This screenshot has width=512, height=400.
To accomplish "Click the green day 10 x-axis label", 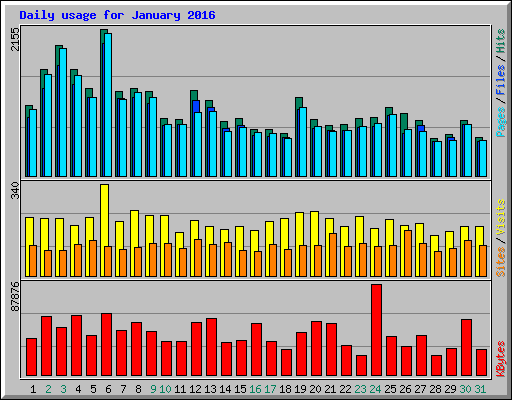I will [x=165, y=389].
